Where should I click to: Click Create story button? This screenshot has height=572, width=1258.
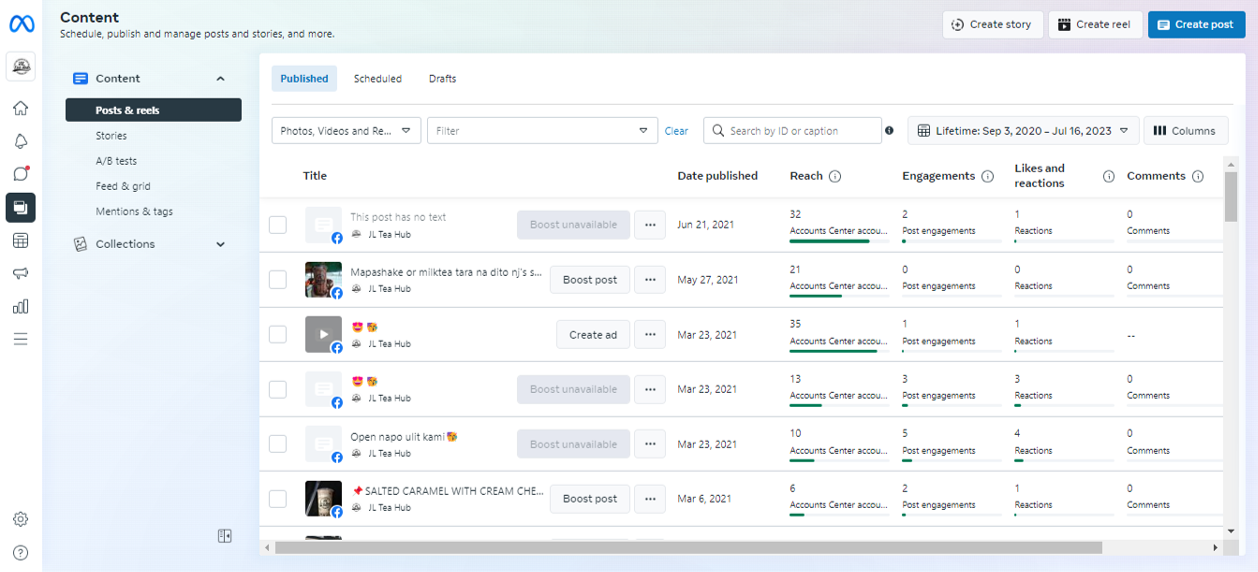[x=993, y=25]
